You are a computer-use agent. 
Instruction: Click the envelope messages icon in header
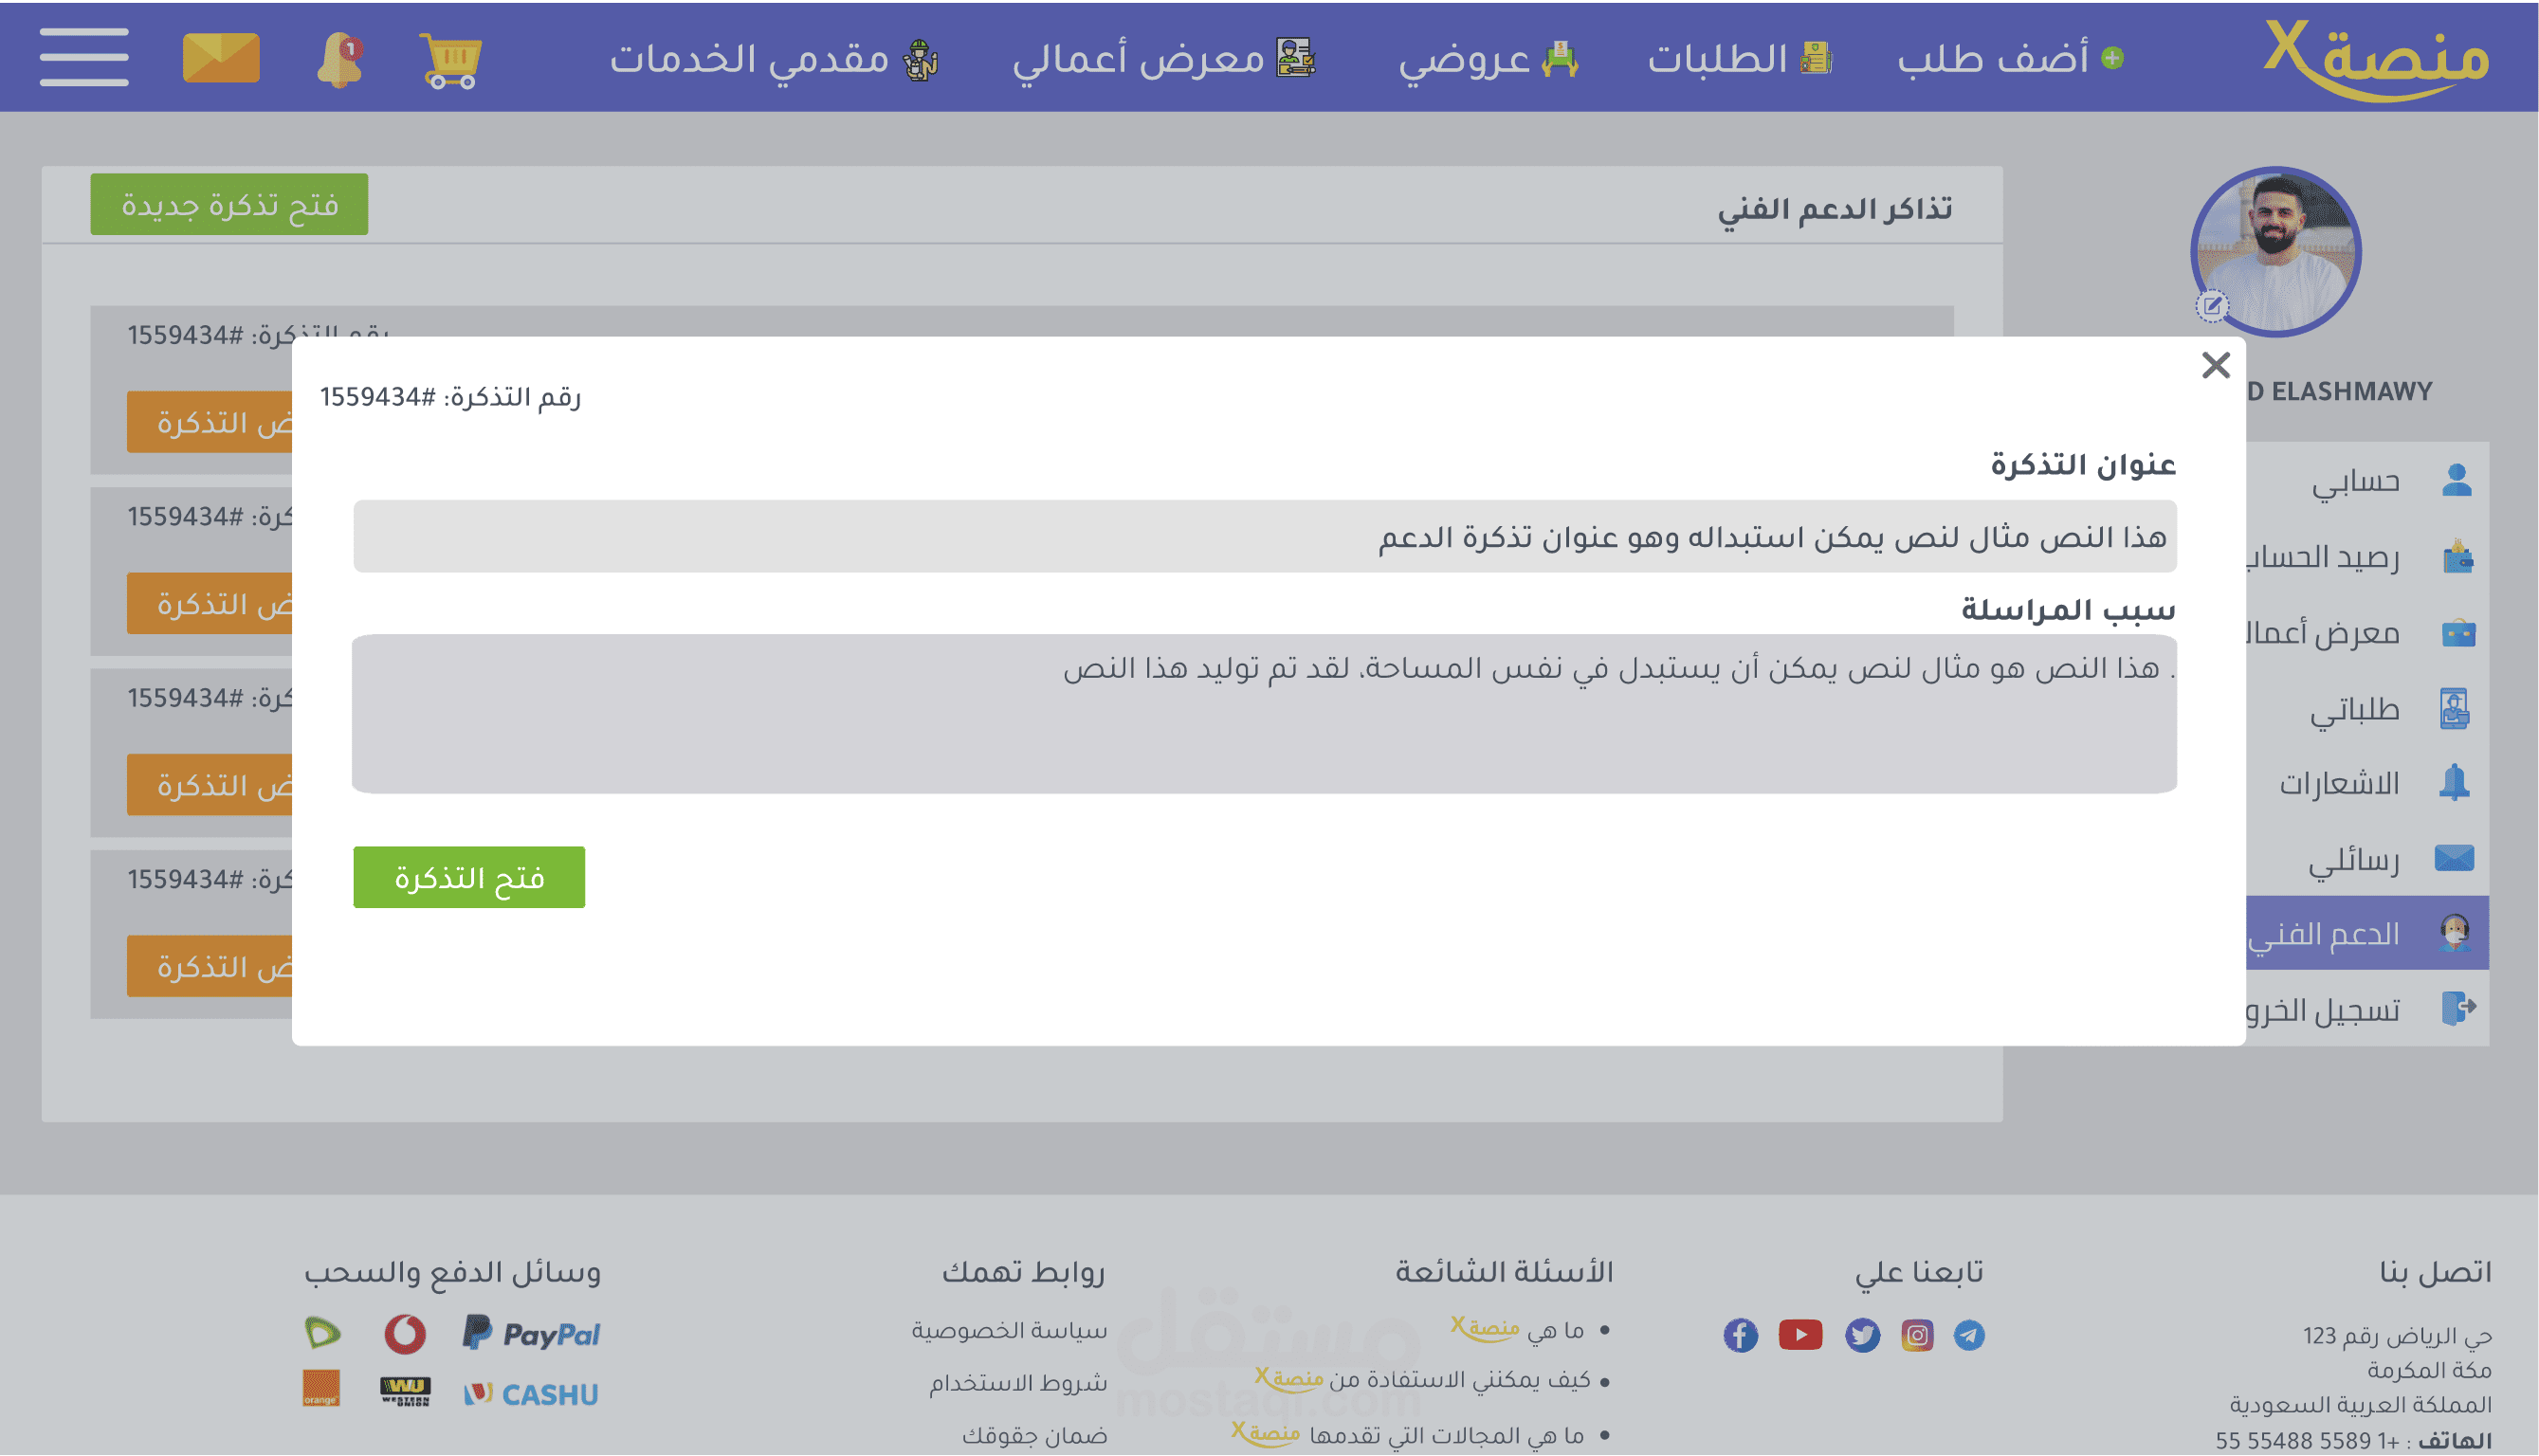[221, 57]
